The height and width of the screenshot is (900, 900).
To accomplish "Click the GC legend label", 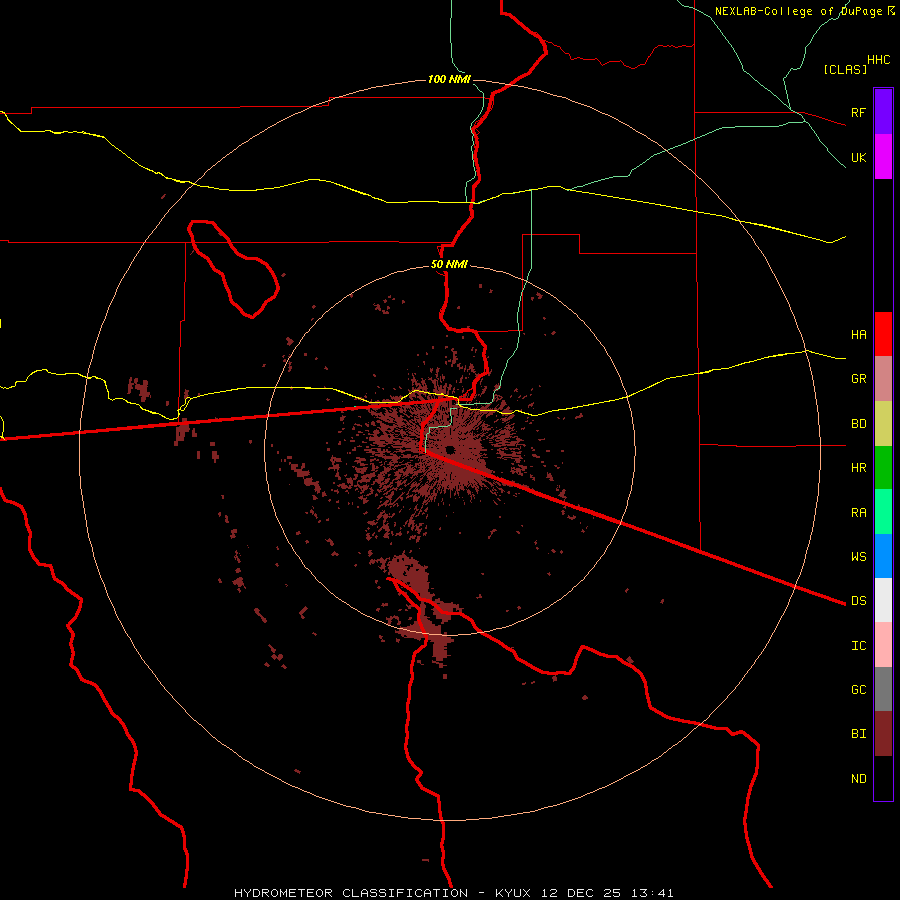I will point(858,689).
